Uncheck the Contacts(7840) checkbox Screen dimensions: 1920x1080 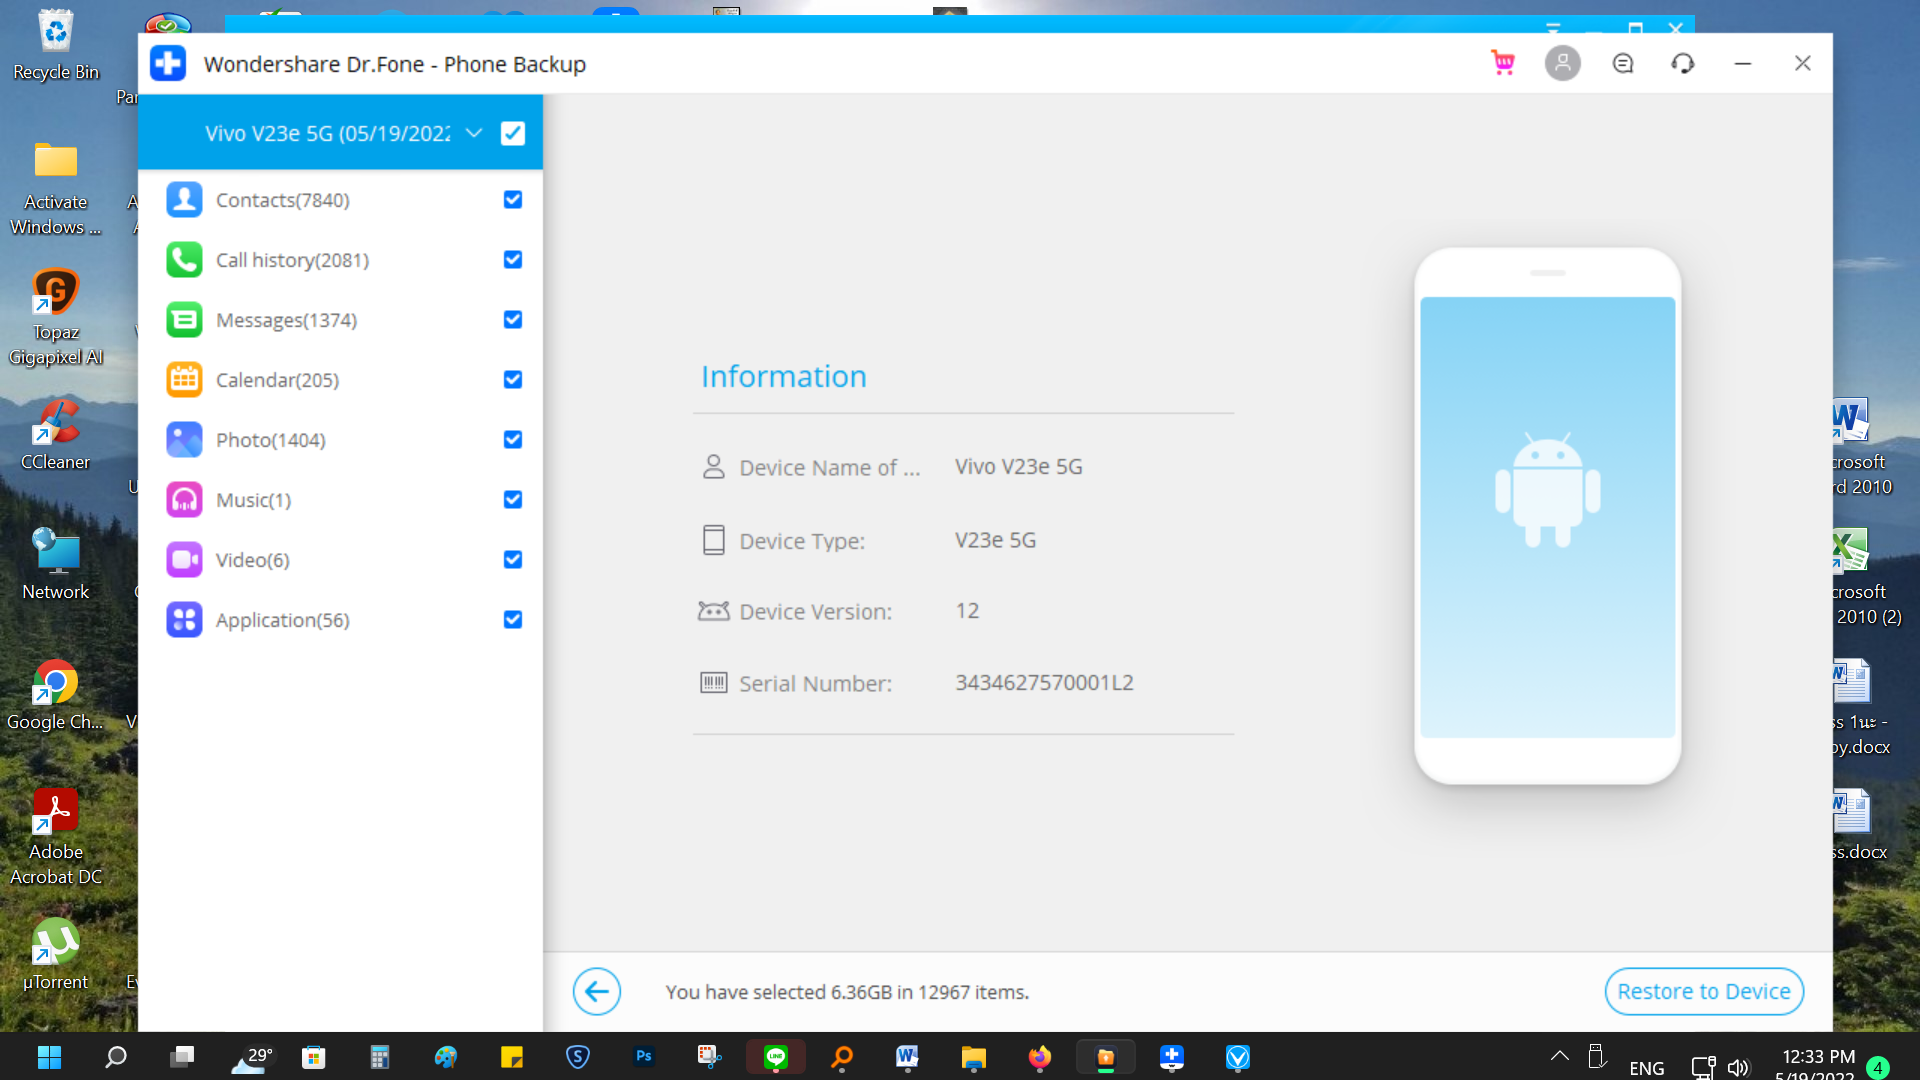pyautogui.click(x=513, y=200)
